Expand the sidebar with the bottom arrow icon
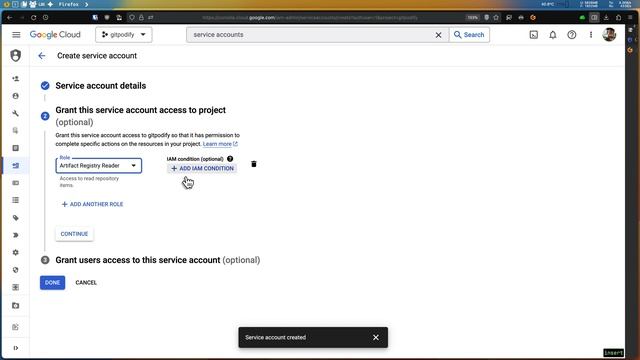 click(16, 348)
